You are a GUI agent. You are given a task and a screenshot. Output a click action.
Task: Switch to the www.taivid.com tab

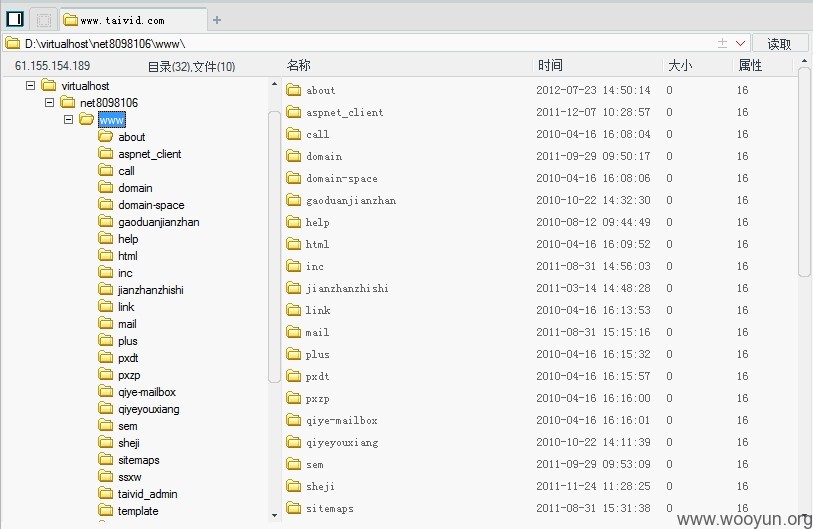(133, 20)
